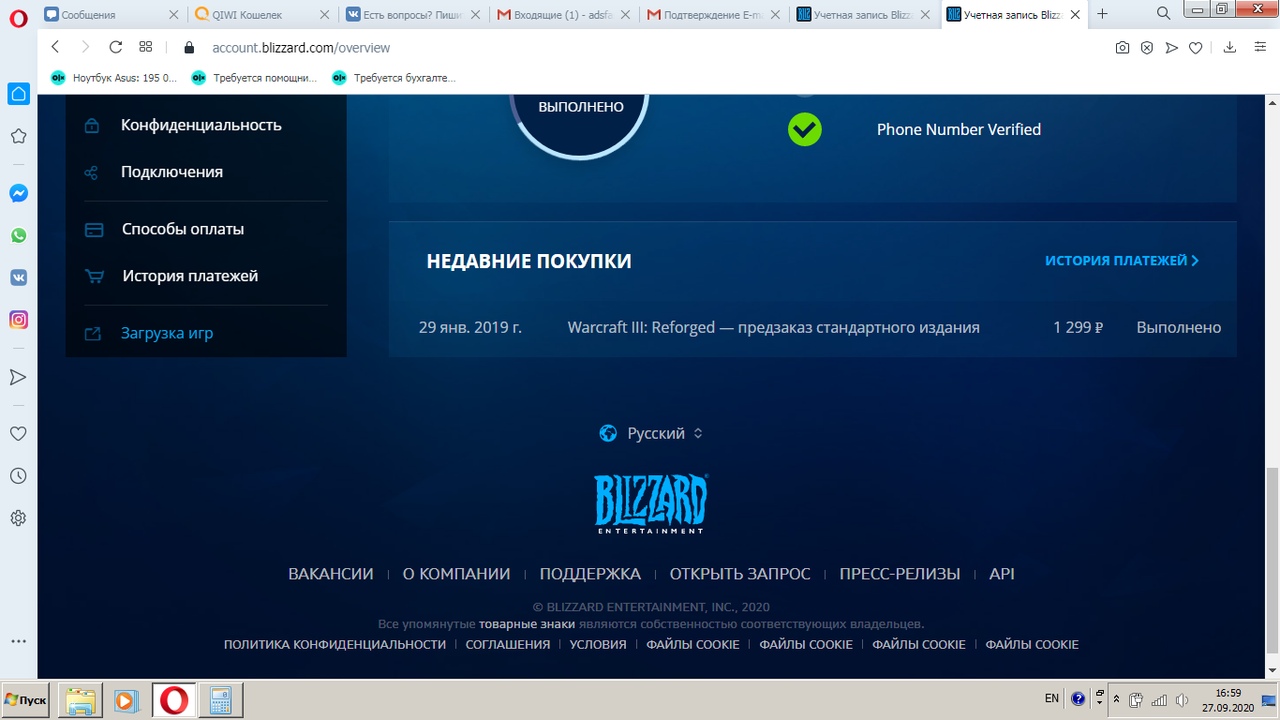Screen dimensions: 1280x720
Task: Open history clock icon in sidebar
Action: (x=18, y=476)
